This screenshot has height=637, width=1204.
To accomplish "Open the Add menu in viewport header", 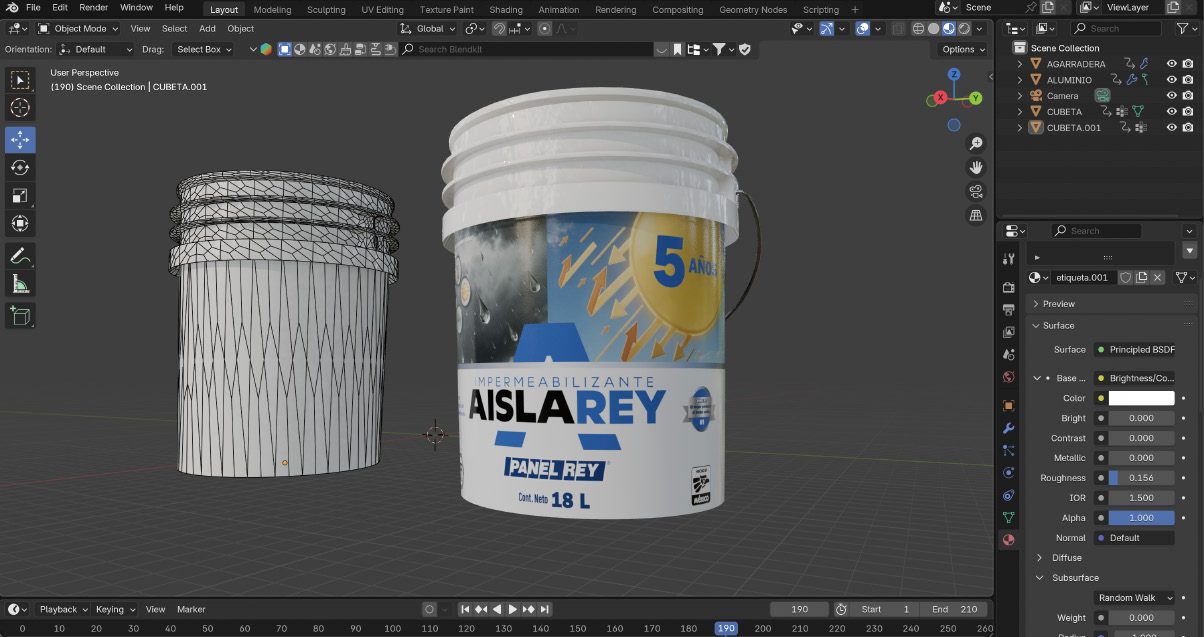I will coord(207,29).
